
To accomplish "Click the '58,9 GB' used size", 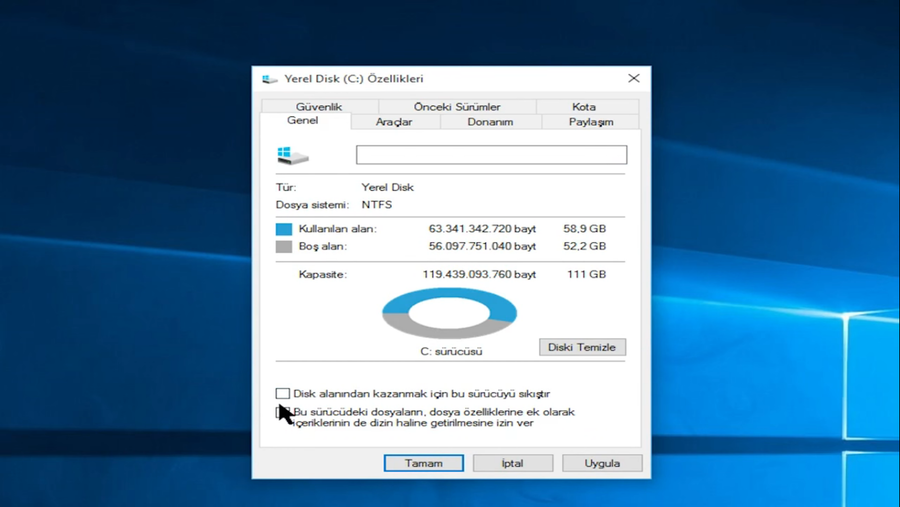I will coord(584,229).
